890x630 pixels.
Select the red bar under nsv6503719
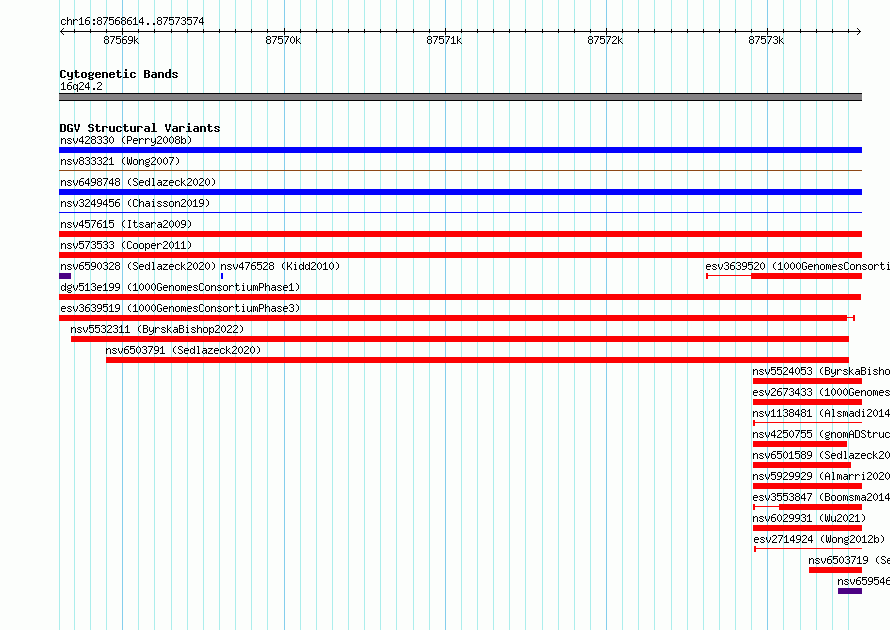tap(836, 570)
